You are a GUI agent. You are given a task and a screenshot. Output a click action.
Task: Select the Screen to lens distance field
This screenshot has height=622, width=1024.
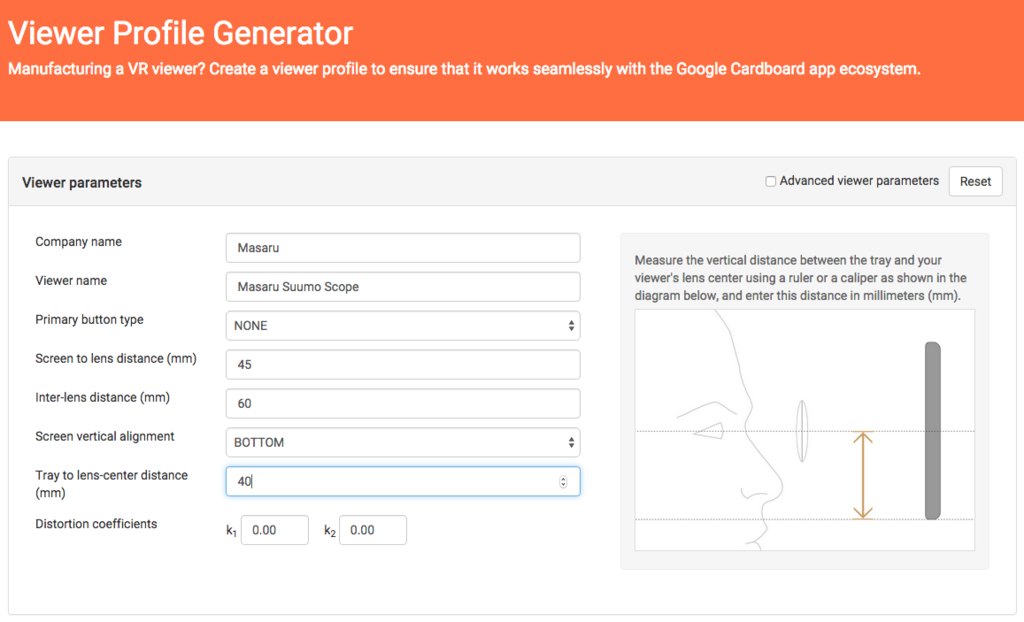coord(403,365)
